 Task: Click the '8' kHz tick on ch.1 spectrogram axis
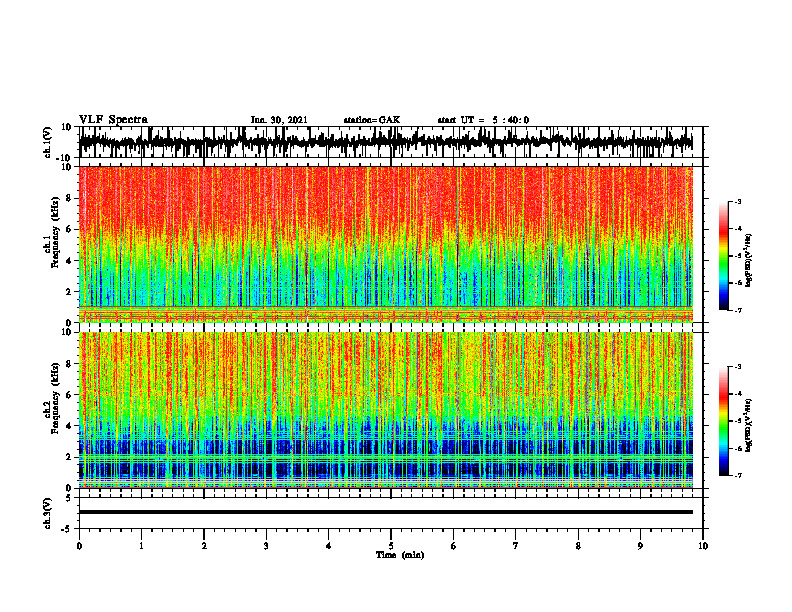tap(69, 198)
